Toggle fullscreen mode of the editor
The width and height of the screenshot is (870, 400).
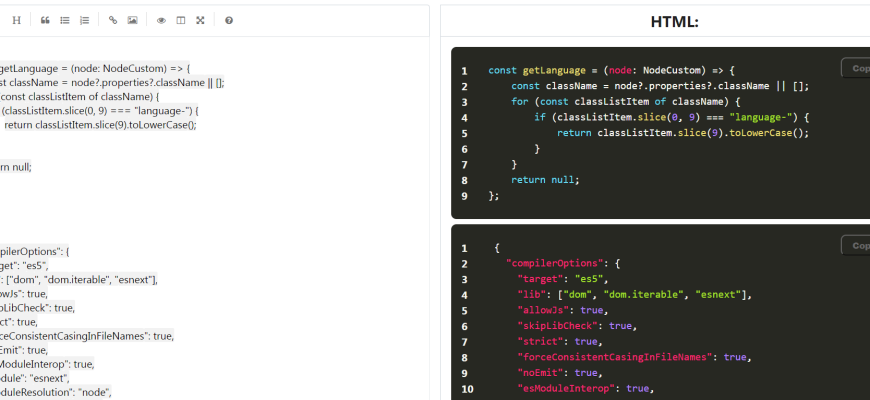point(200,20)
